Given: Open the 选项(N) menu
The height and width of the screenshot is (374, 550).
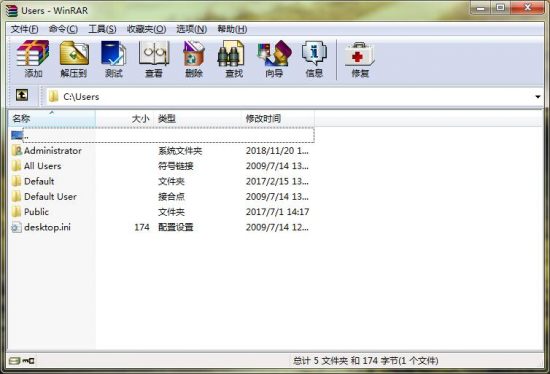Looking at the screenshot, I should point(192,29).
